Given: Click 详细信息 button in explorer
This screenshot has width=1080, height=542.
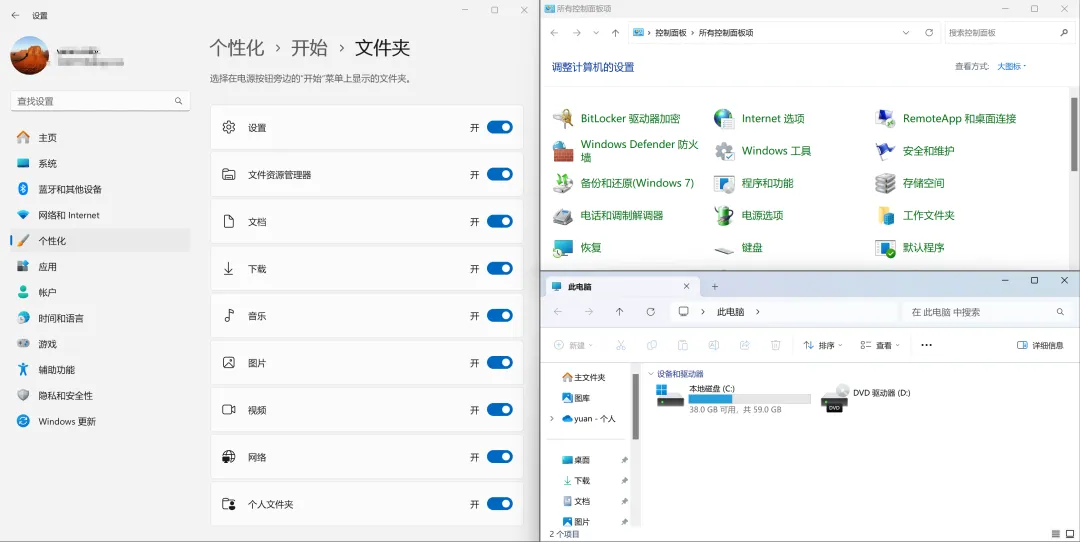Looking at the screenshot, I should click(x=1040, y=345).
